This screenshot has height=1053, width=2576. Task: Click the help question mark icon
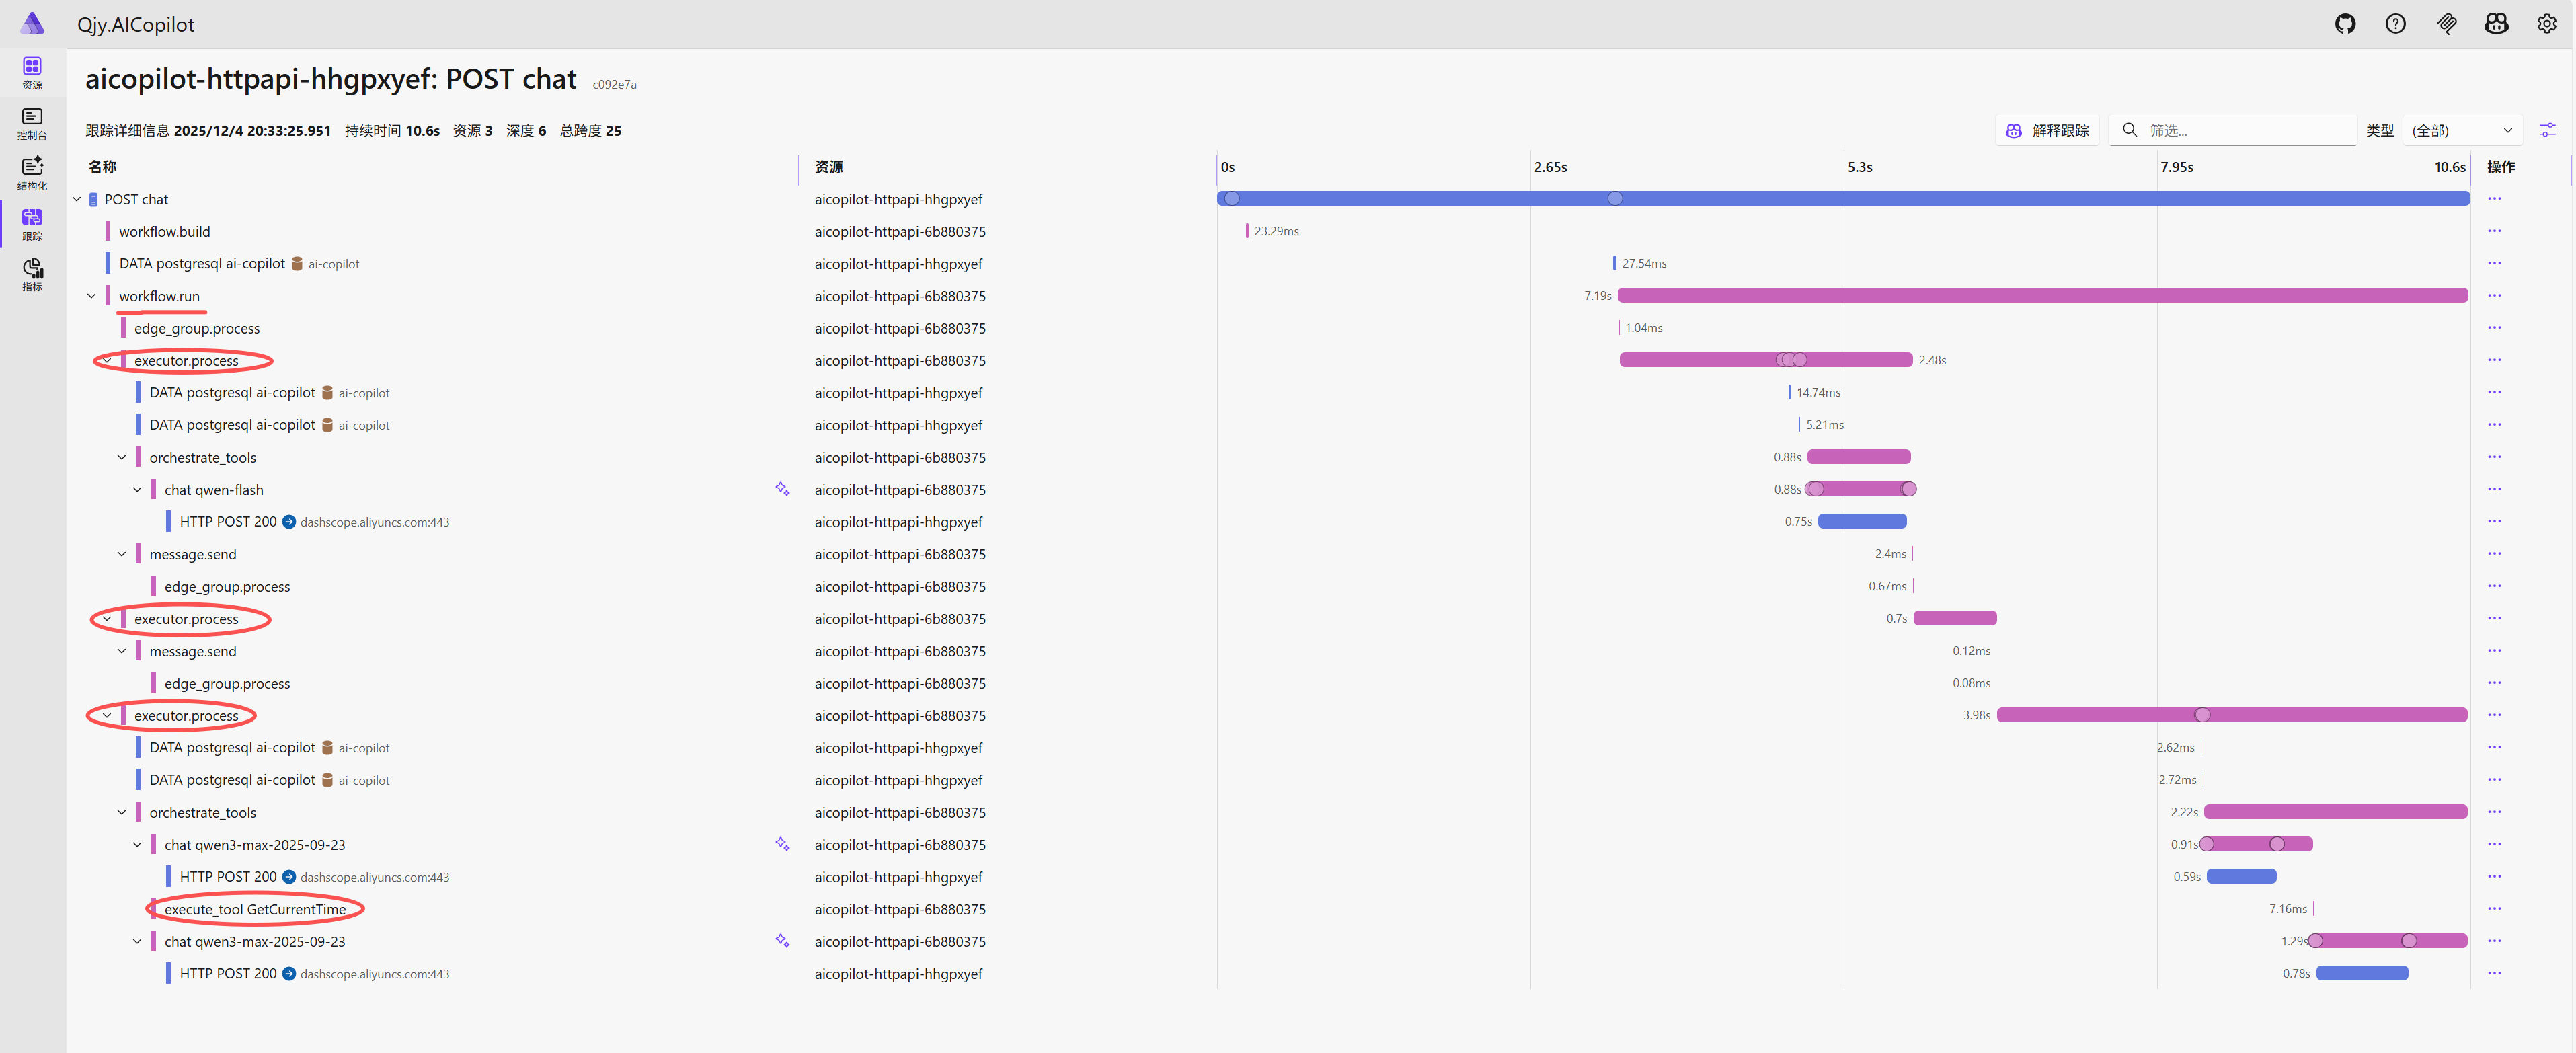[2395, 24]
